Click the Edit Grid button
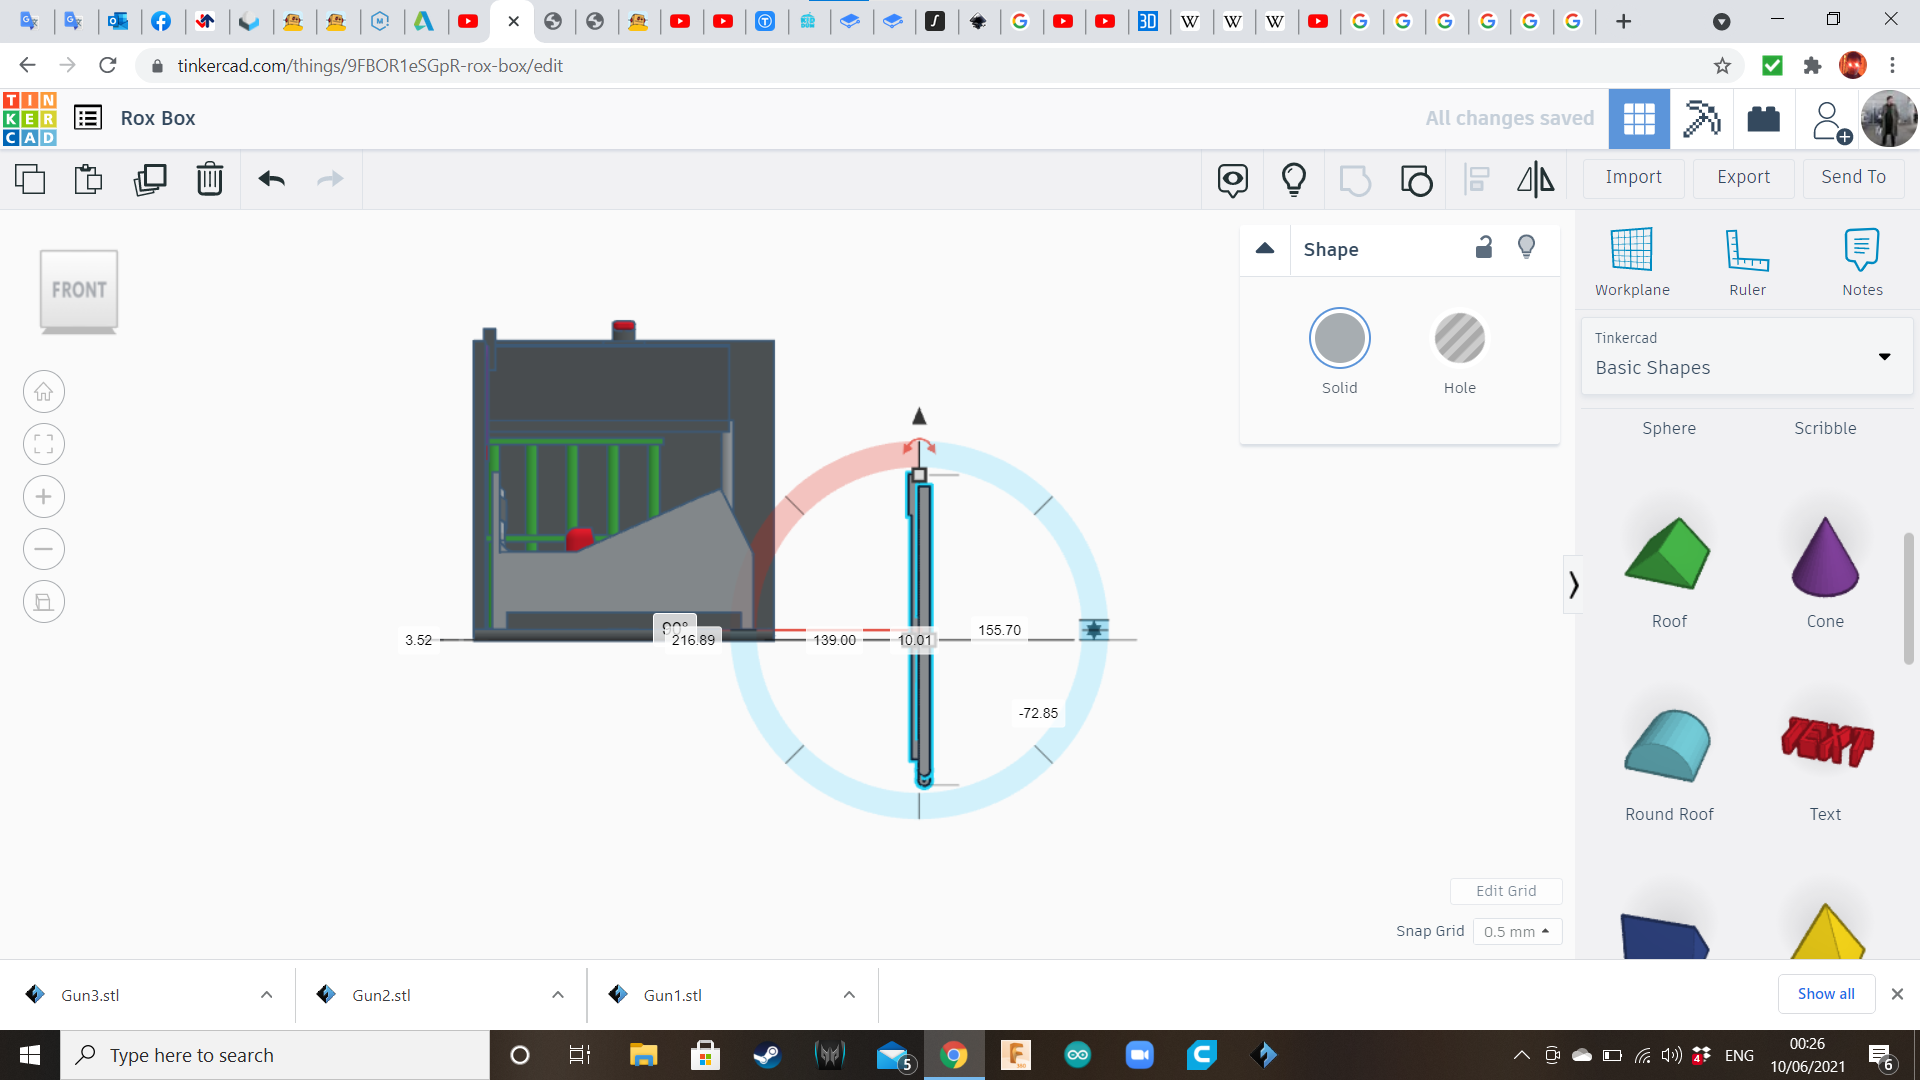This screenshot has width=1920, height=1080. pos(1505,891)
